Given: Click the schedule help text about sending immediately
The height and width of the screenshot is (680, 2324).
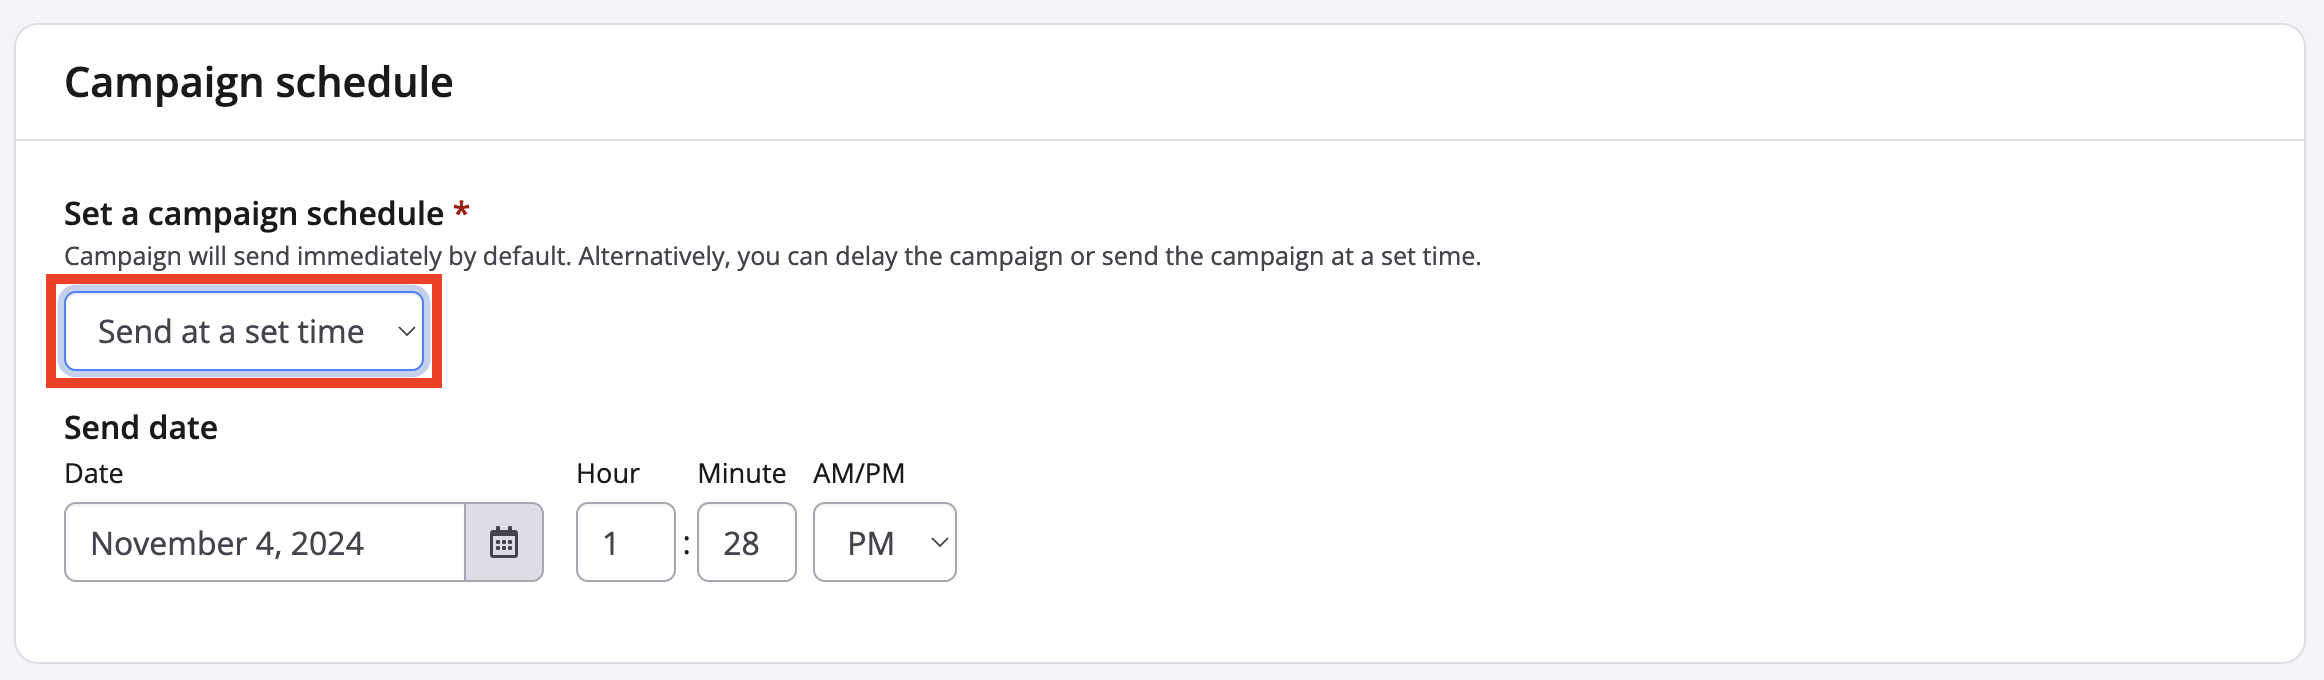Looking at the screenshot, I should point(772,257).
